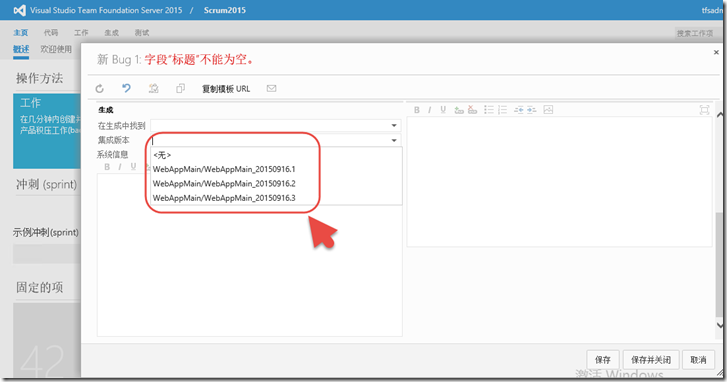Click the Visual Studio logo icon
The width and height of the screenshot is (727, 382).
[19, 10]
